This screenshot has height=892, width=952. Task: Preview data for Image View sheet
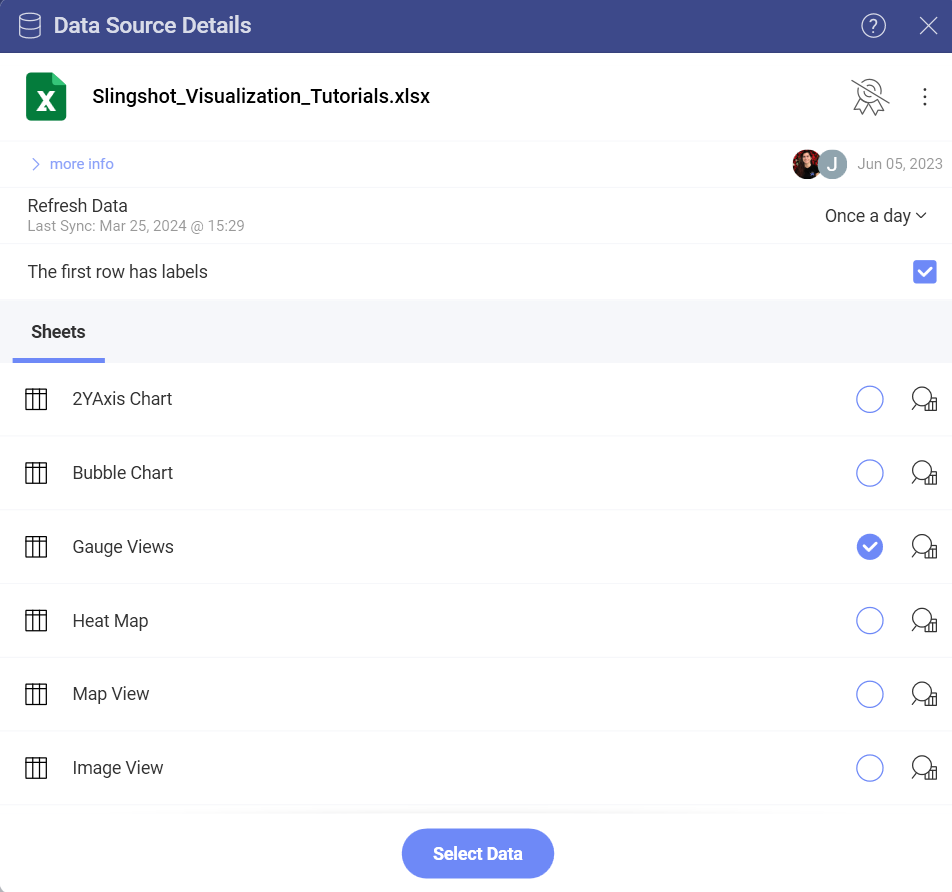pyautogui.click(x=924, y=768)
